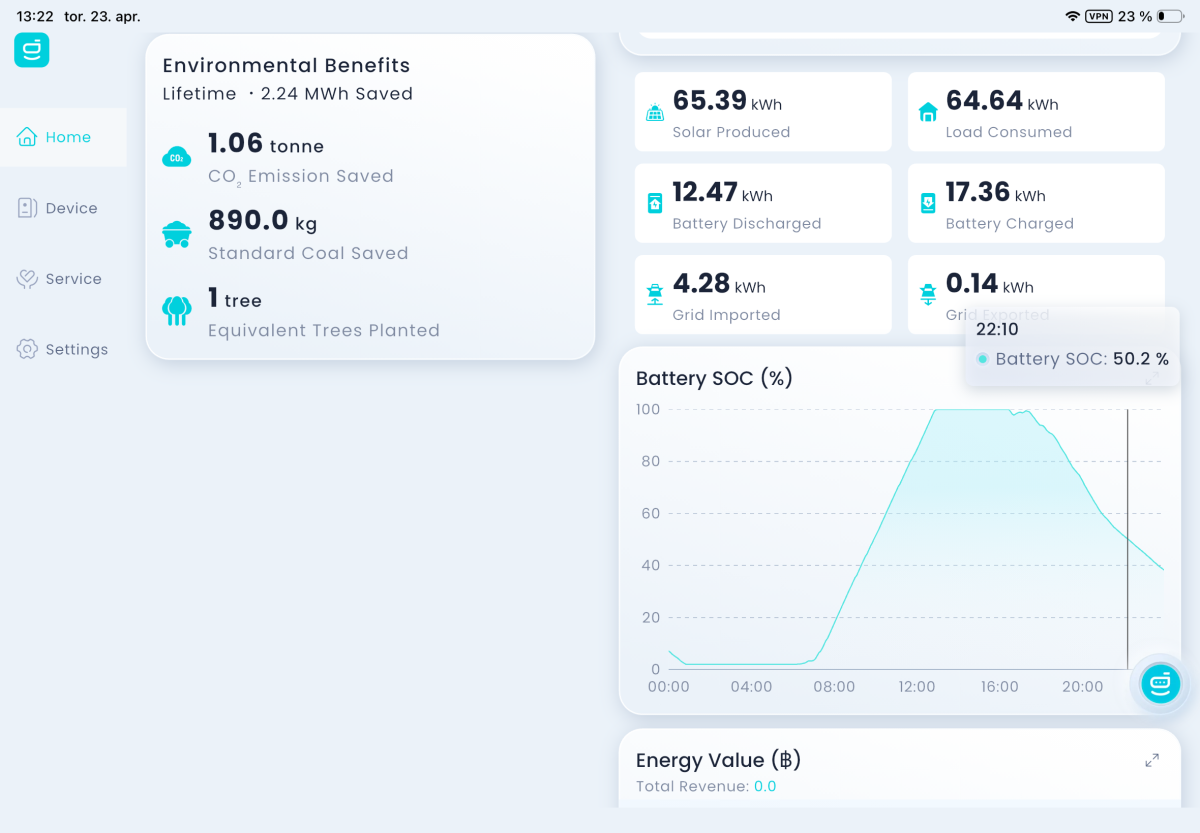Click the coal cart icon
This screenshot has width=1200, height=833.
[177, 234]
